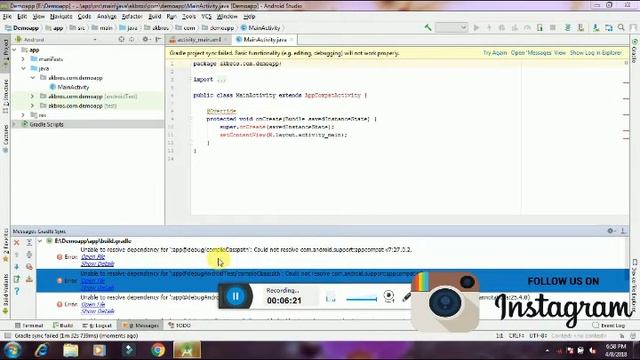Screen dimensions: 640x360
Task: Click the Search Everywhere magnifier icon
Action: coord(621,28)
